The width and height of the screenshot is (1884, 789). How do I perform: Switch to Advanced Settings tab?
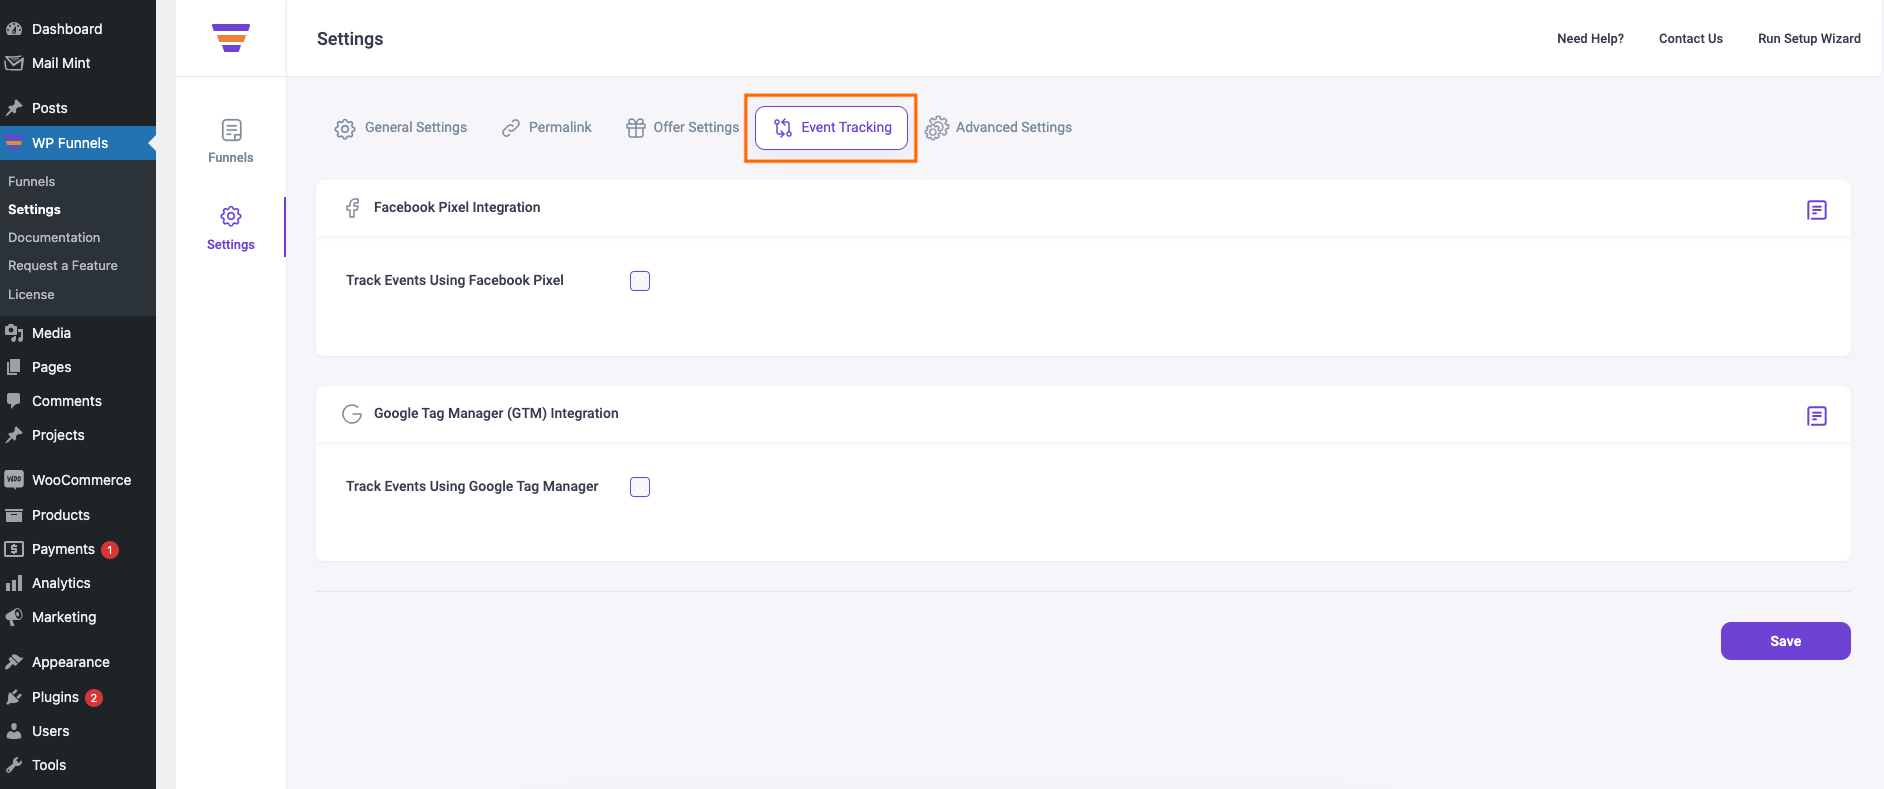point(999,128)
